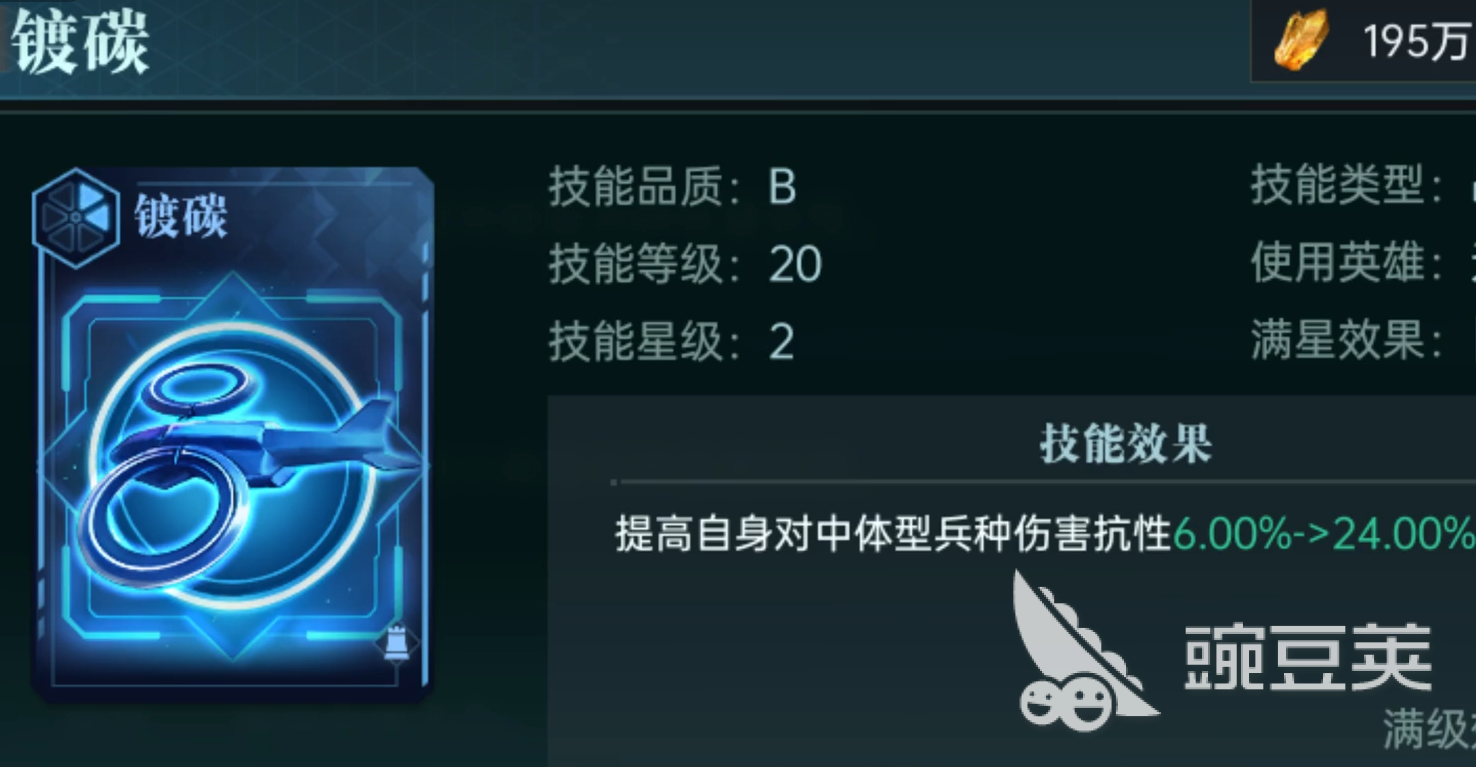Click the 满星效果 label

point(1347,340)
